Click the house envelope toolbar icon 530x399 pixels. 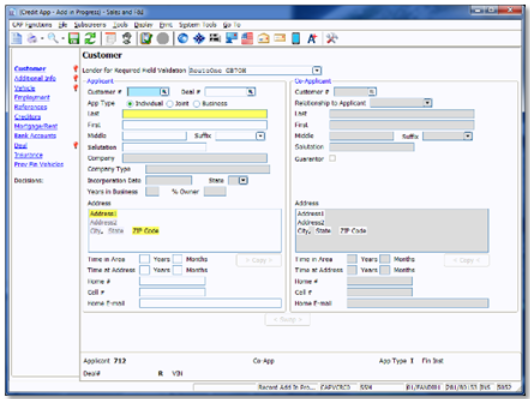click(x=264, y=38)
